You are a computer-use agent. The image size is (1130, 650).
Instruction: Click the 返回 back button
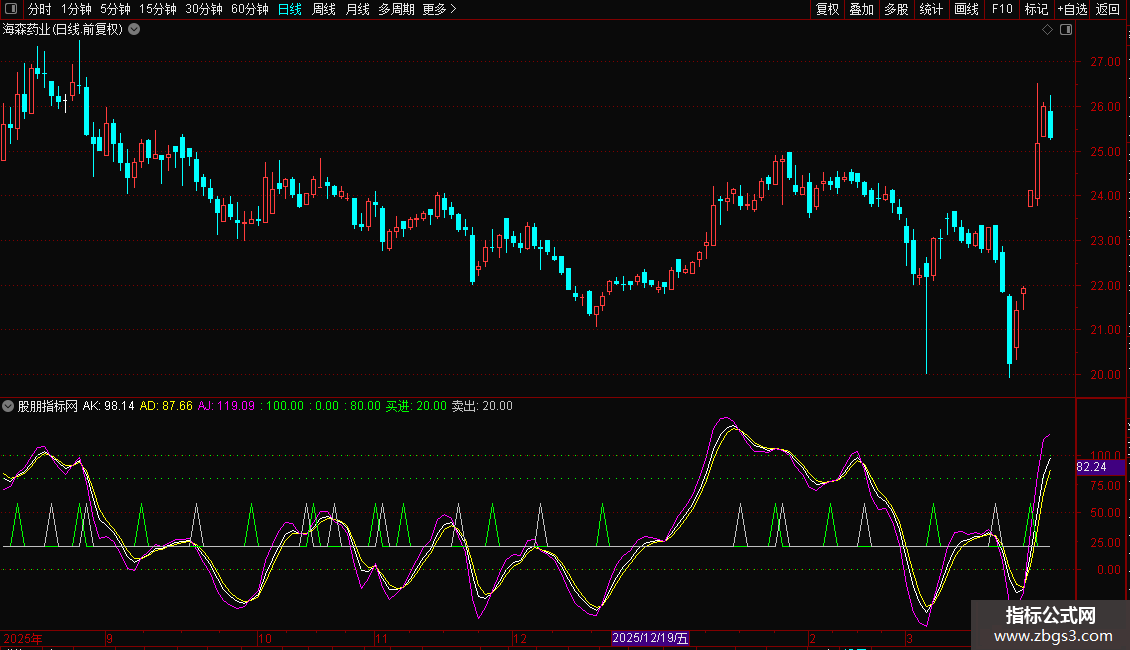pyautogui.click(x=1108, y=10)
